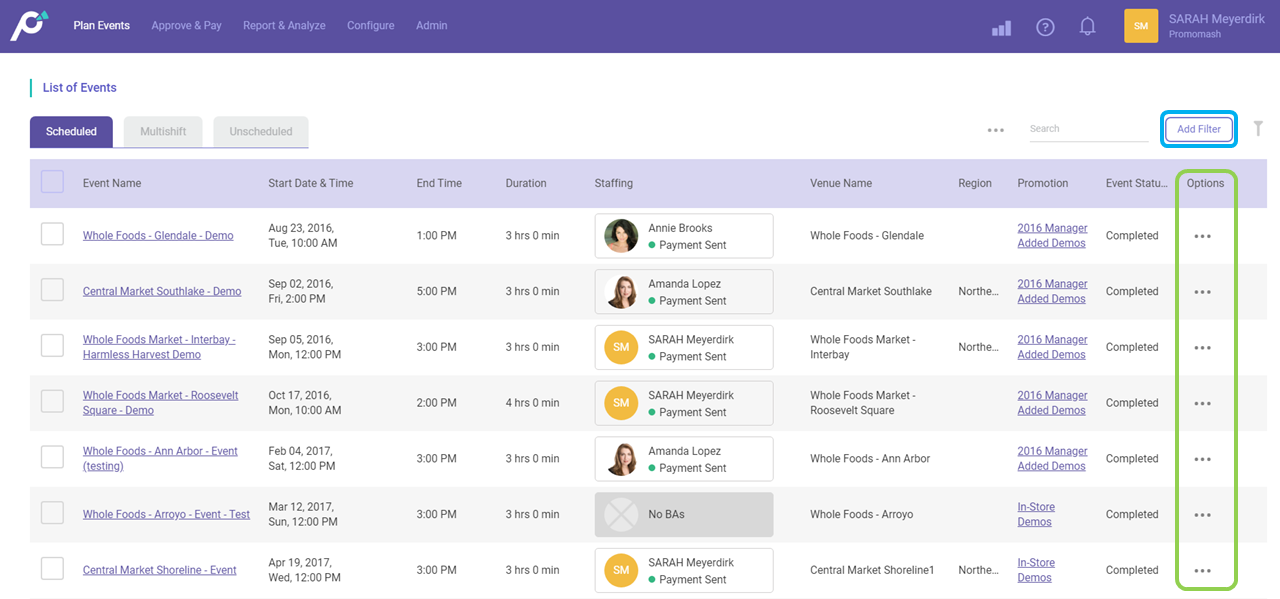The height and width of the screenshot is (599, 1280).
Task: Open the help question mark icon
Action: (x=1045, y=27)
